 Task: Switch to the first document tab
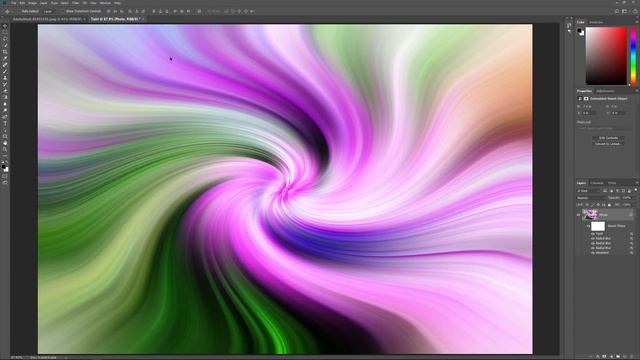click(47, 19)
